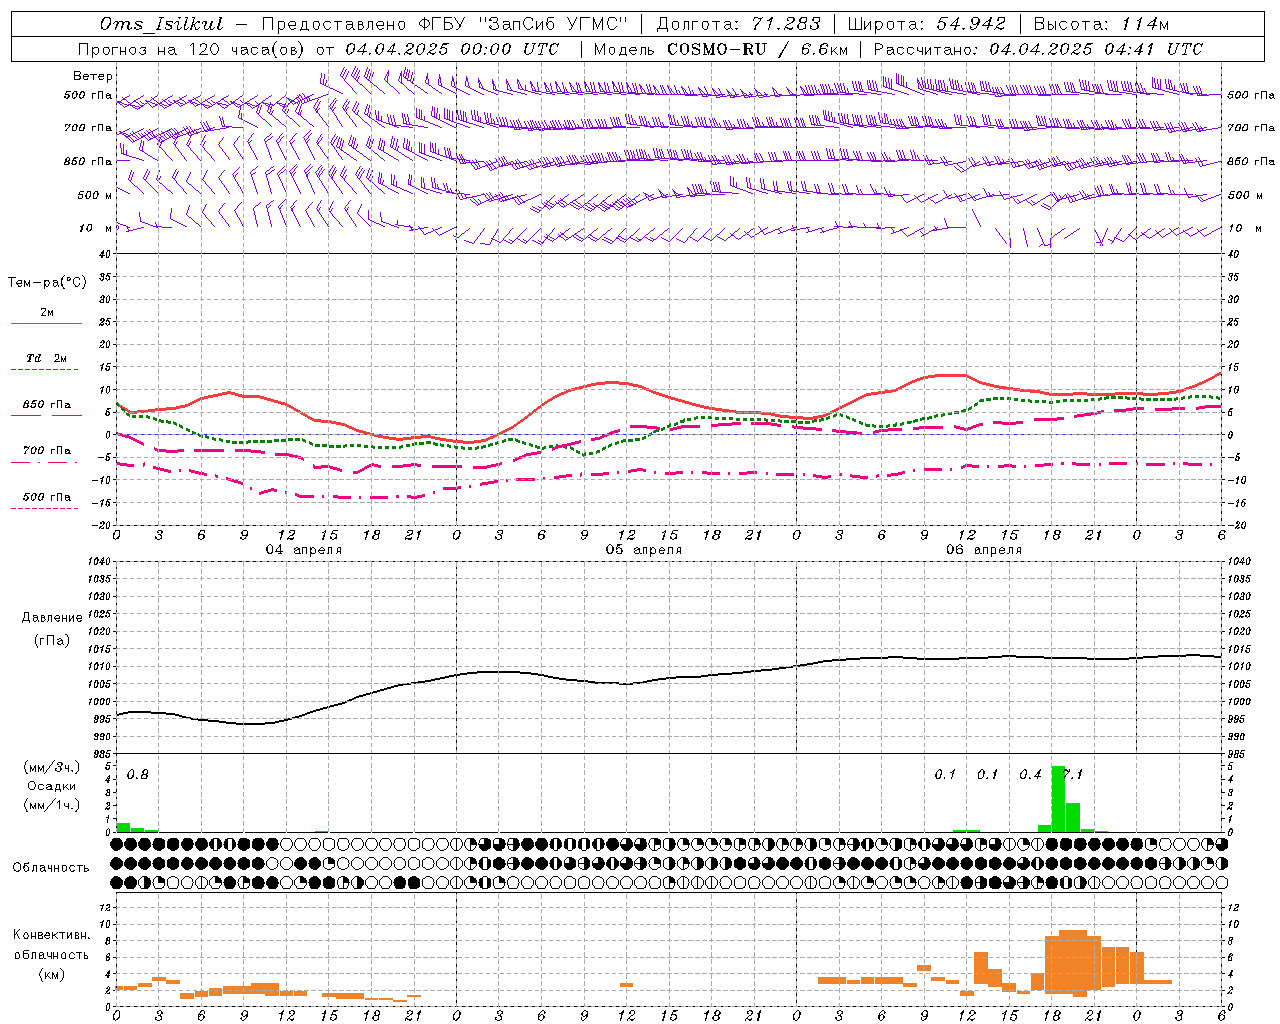This screenshot has width=1280, height=1024.
Task: Click the 04 апреля date label
Action: click(x=304, y=550)
